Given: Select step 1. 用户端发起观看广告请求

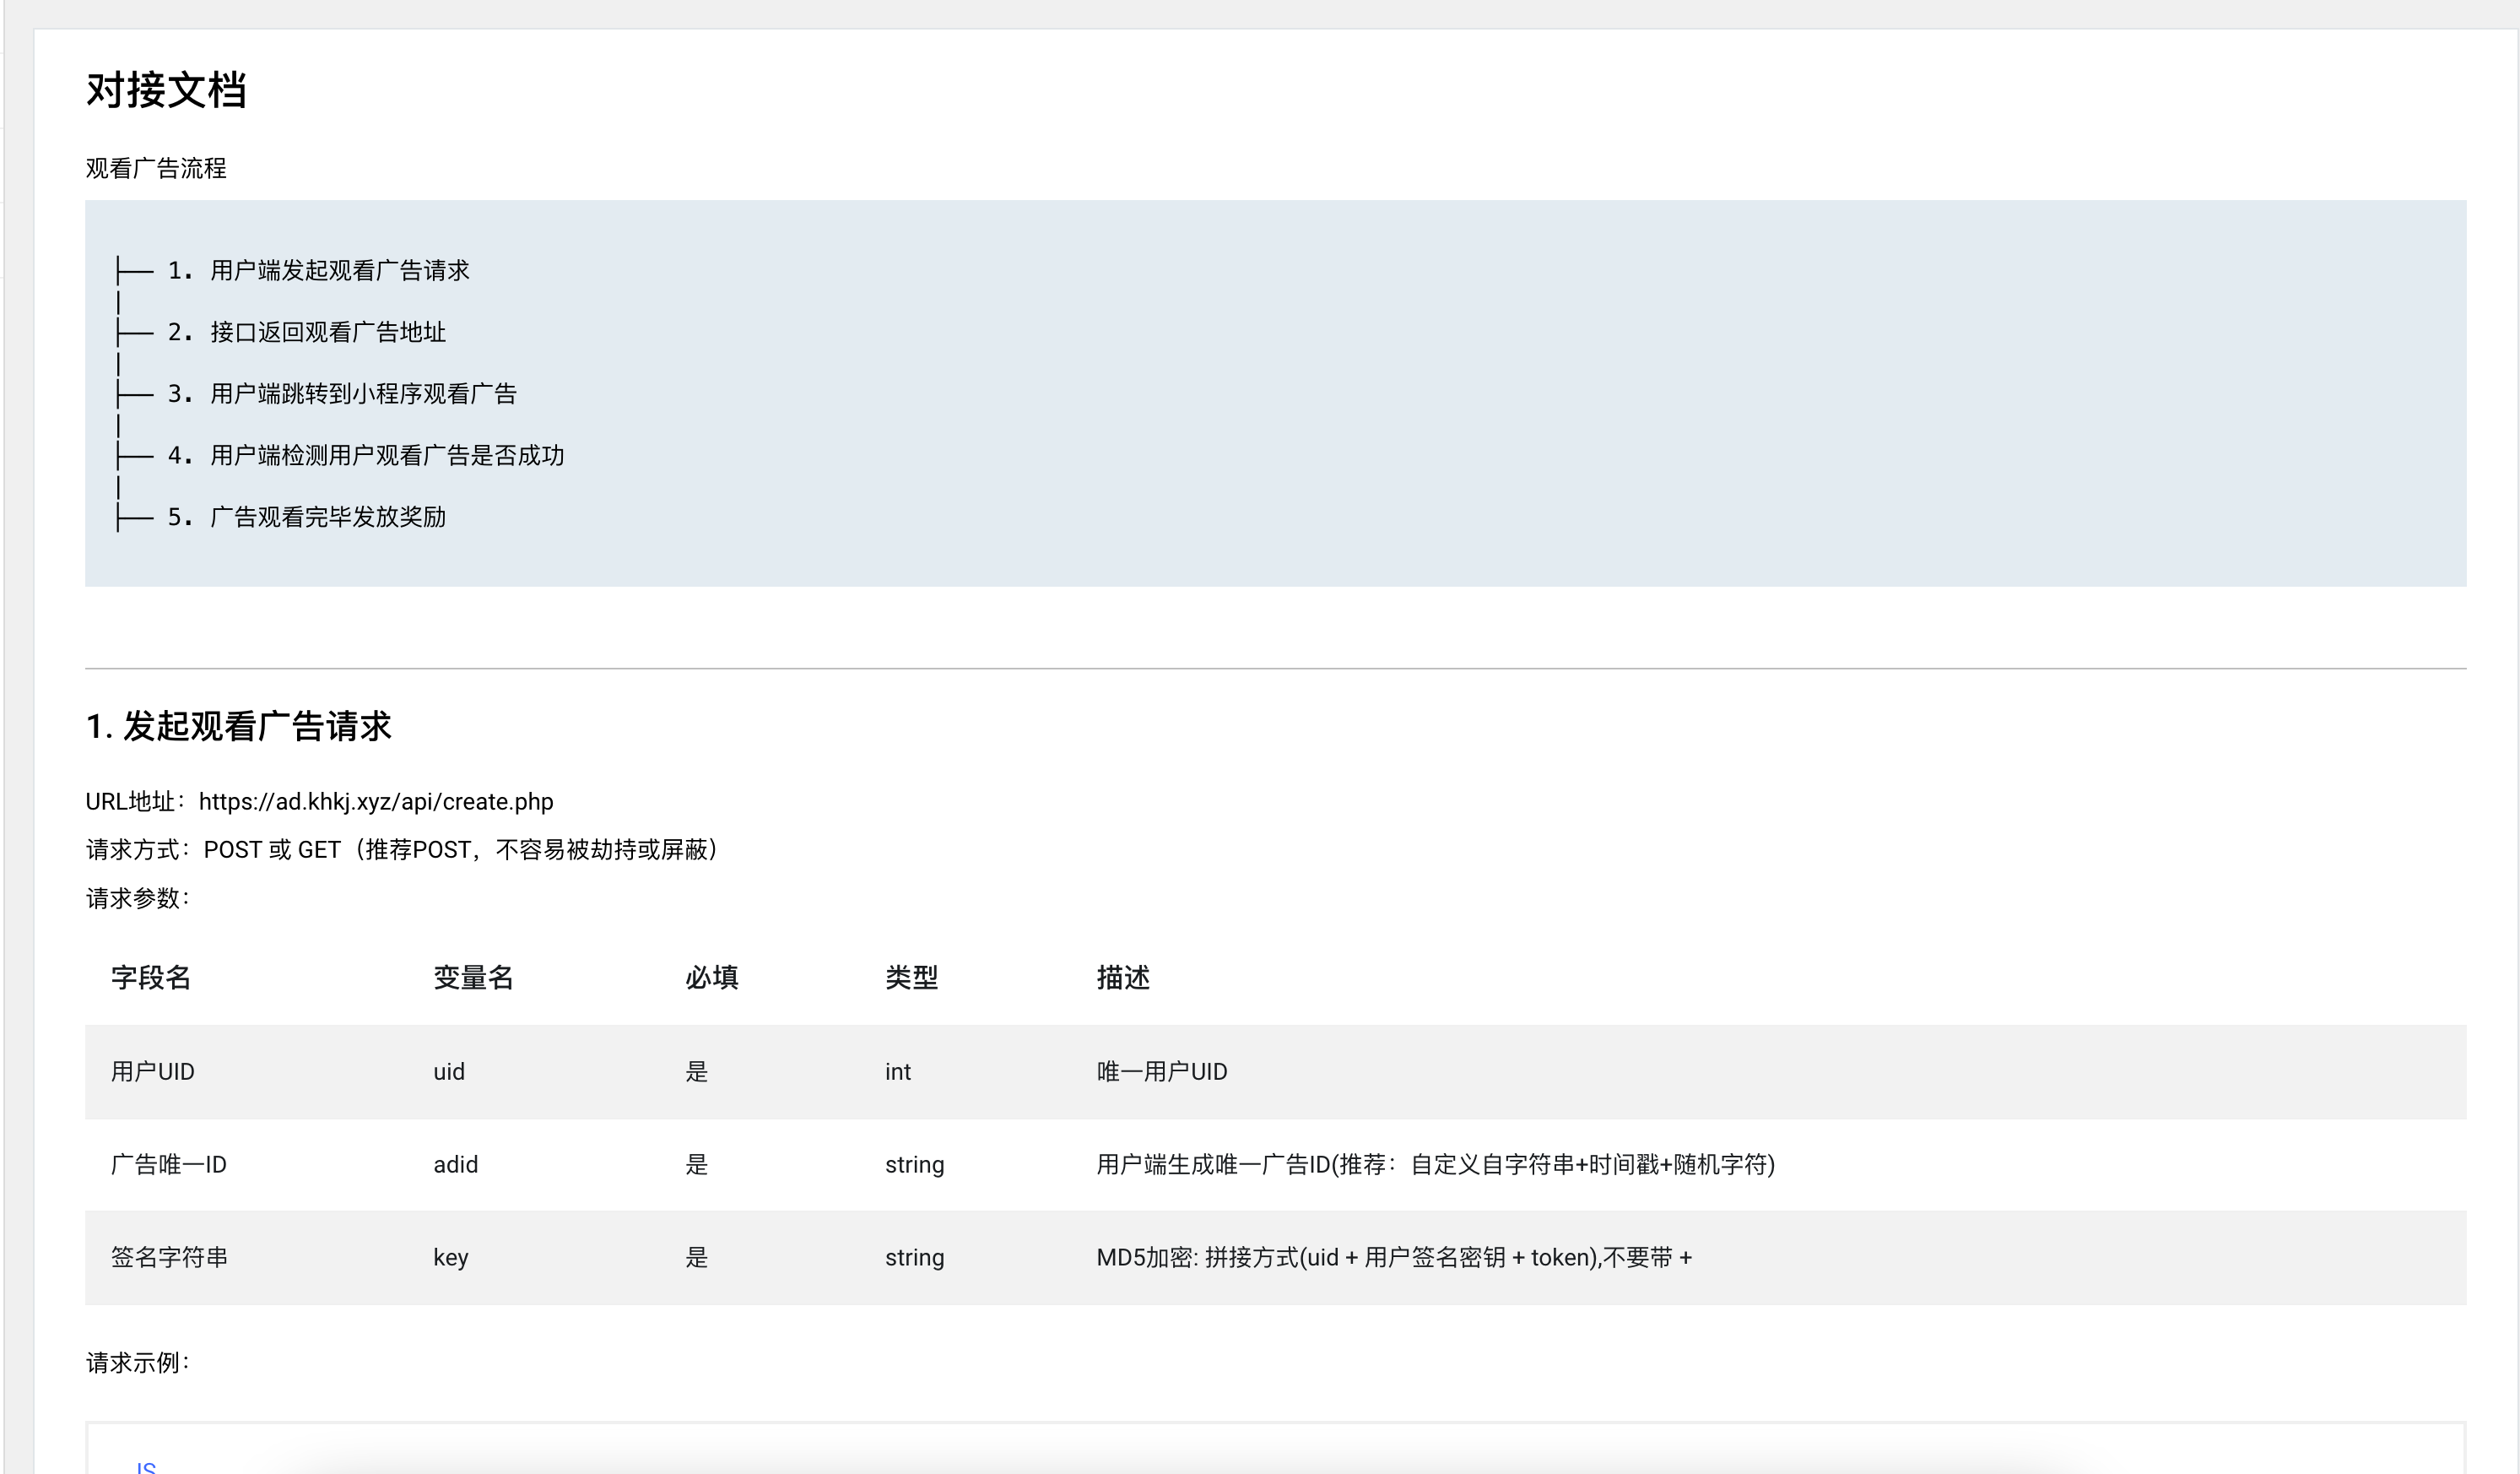Looking at the screenshot, I should click(318, 270).
